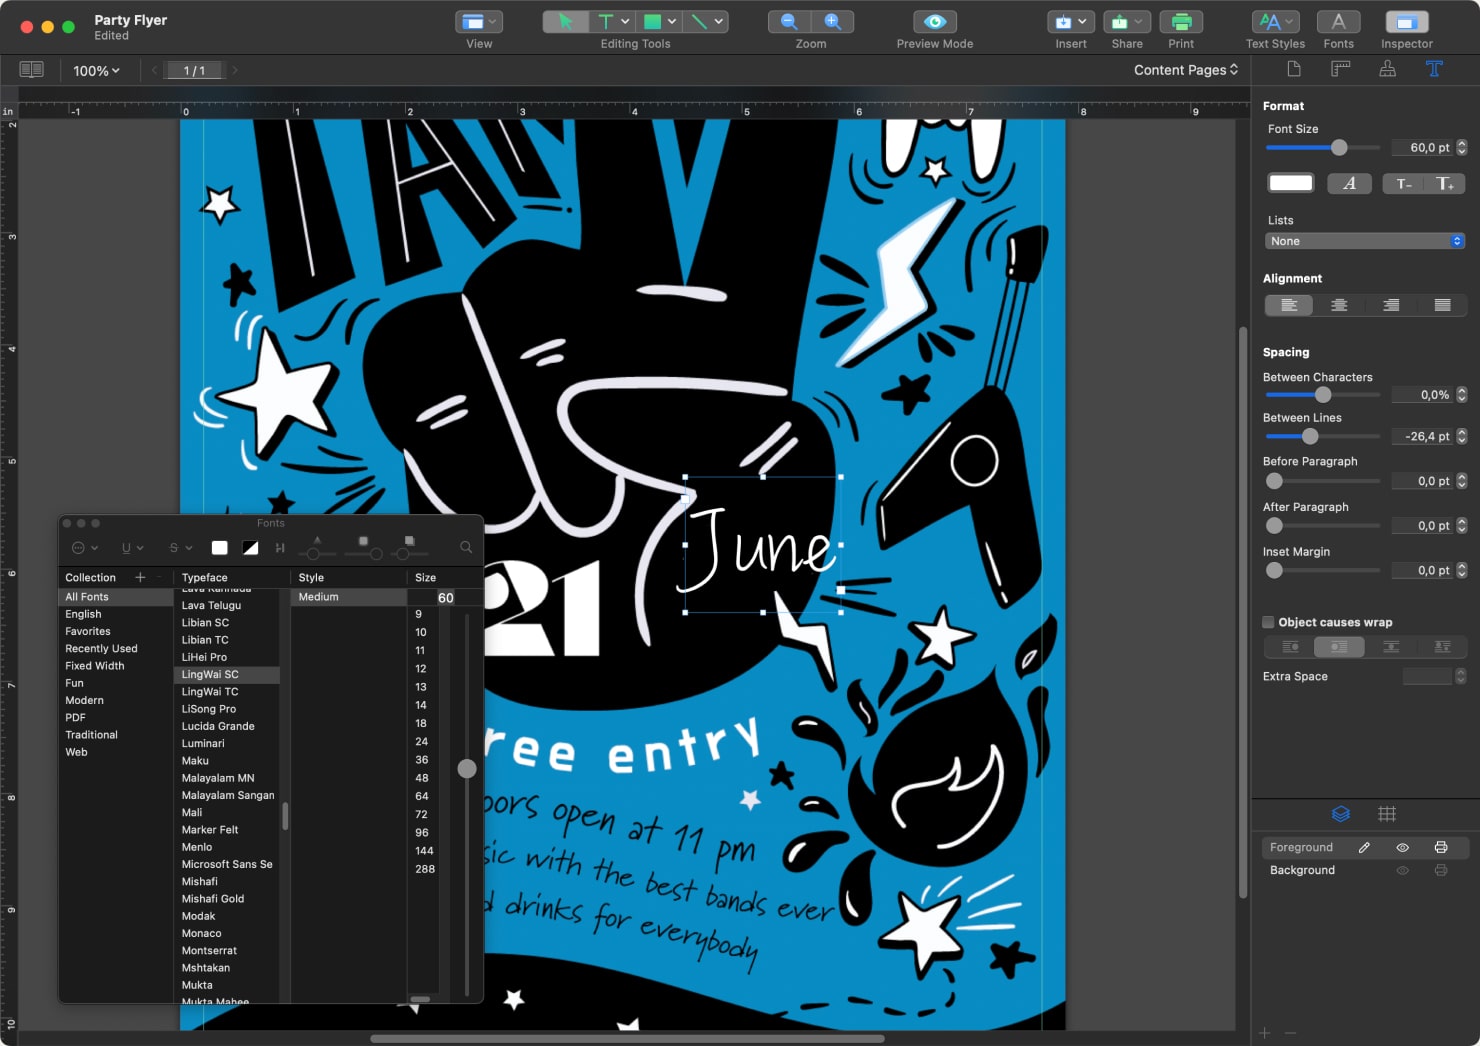Open the Share toolbar dropdown
1480x1046 pixels.
click(x=1127, y=21)
